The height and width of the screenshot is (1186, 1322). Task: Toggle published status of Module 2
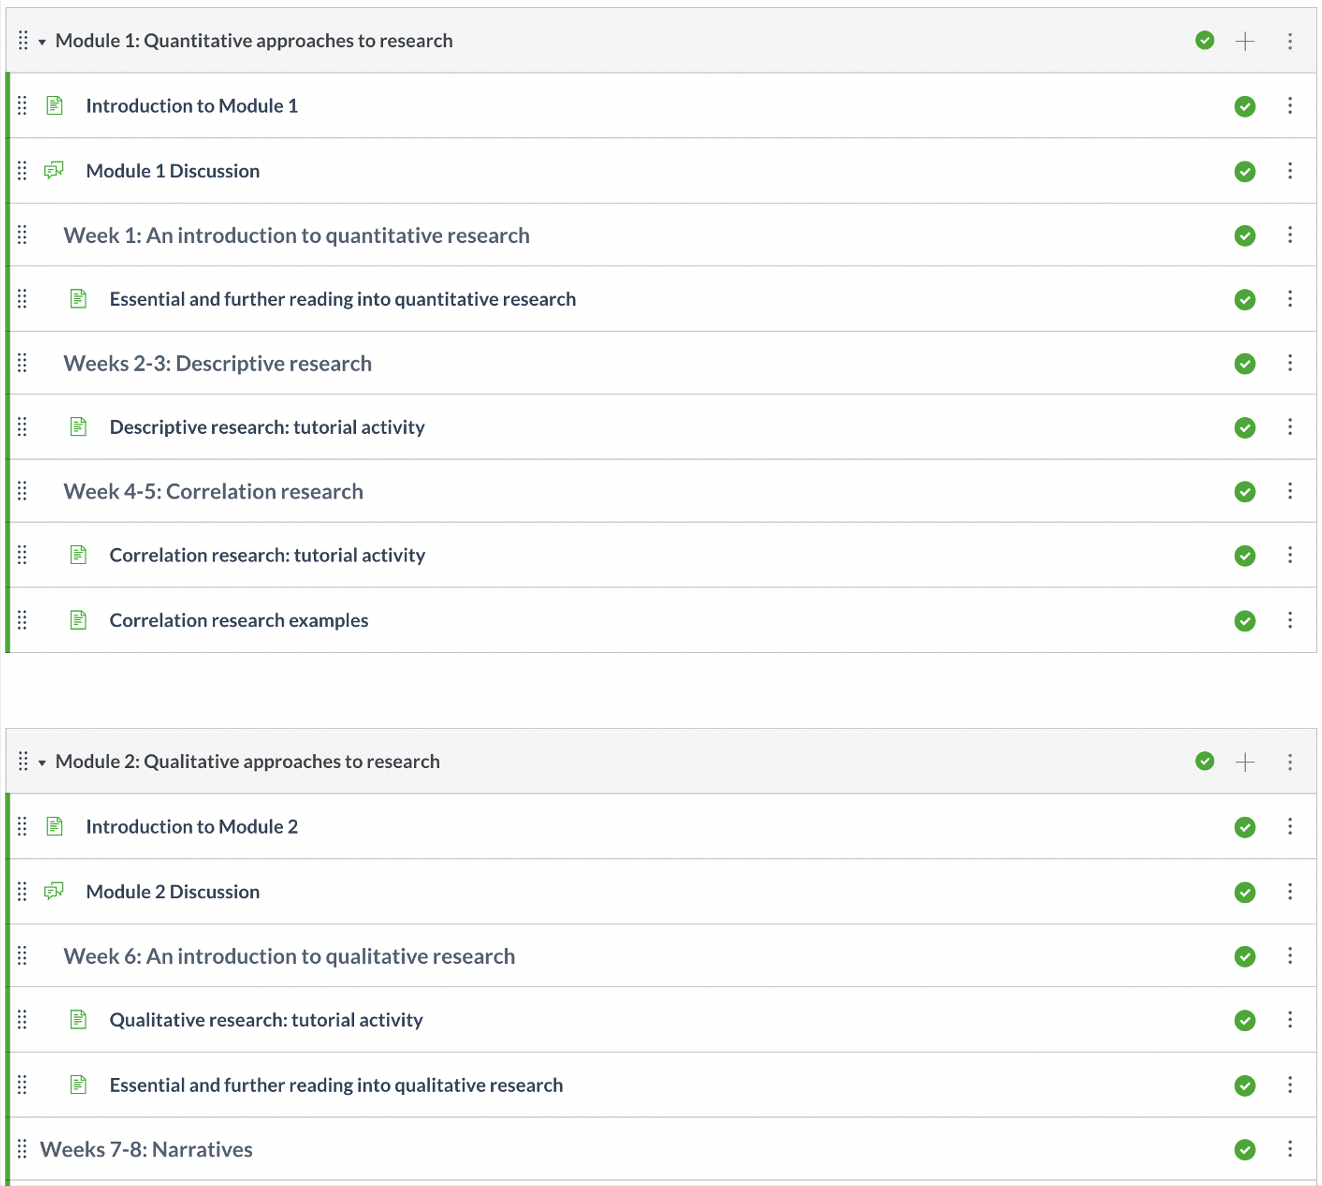pos(1205,761)
